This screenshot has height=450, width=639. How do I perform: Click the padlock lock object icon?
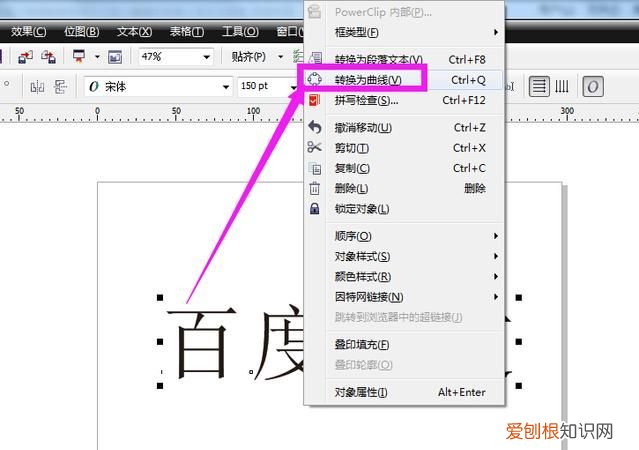tap(315, 209)
